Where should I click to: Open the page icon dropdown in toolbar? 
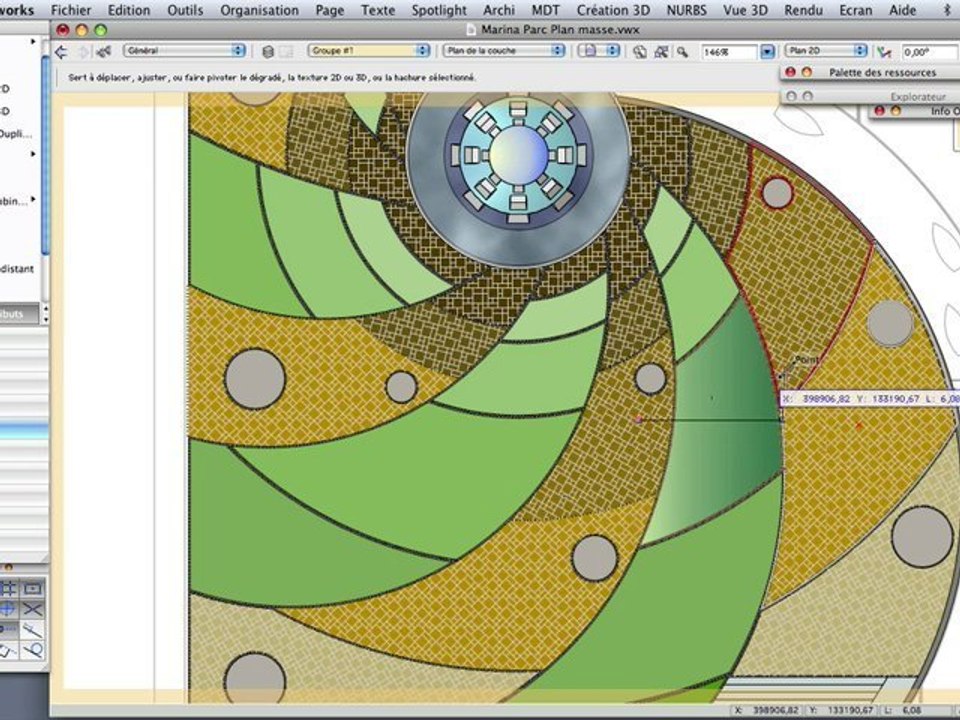pyautogui.click(x=599, y=51)
